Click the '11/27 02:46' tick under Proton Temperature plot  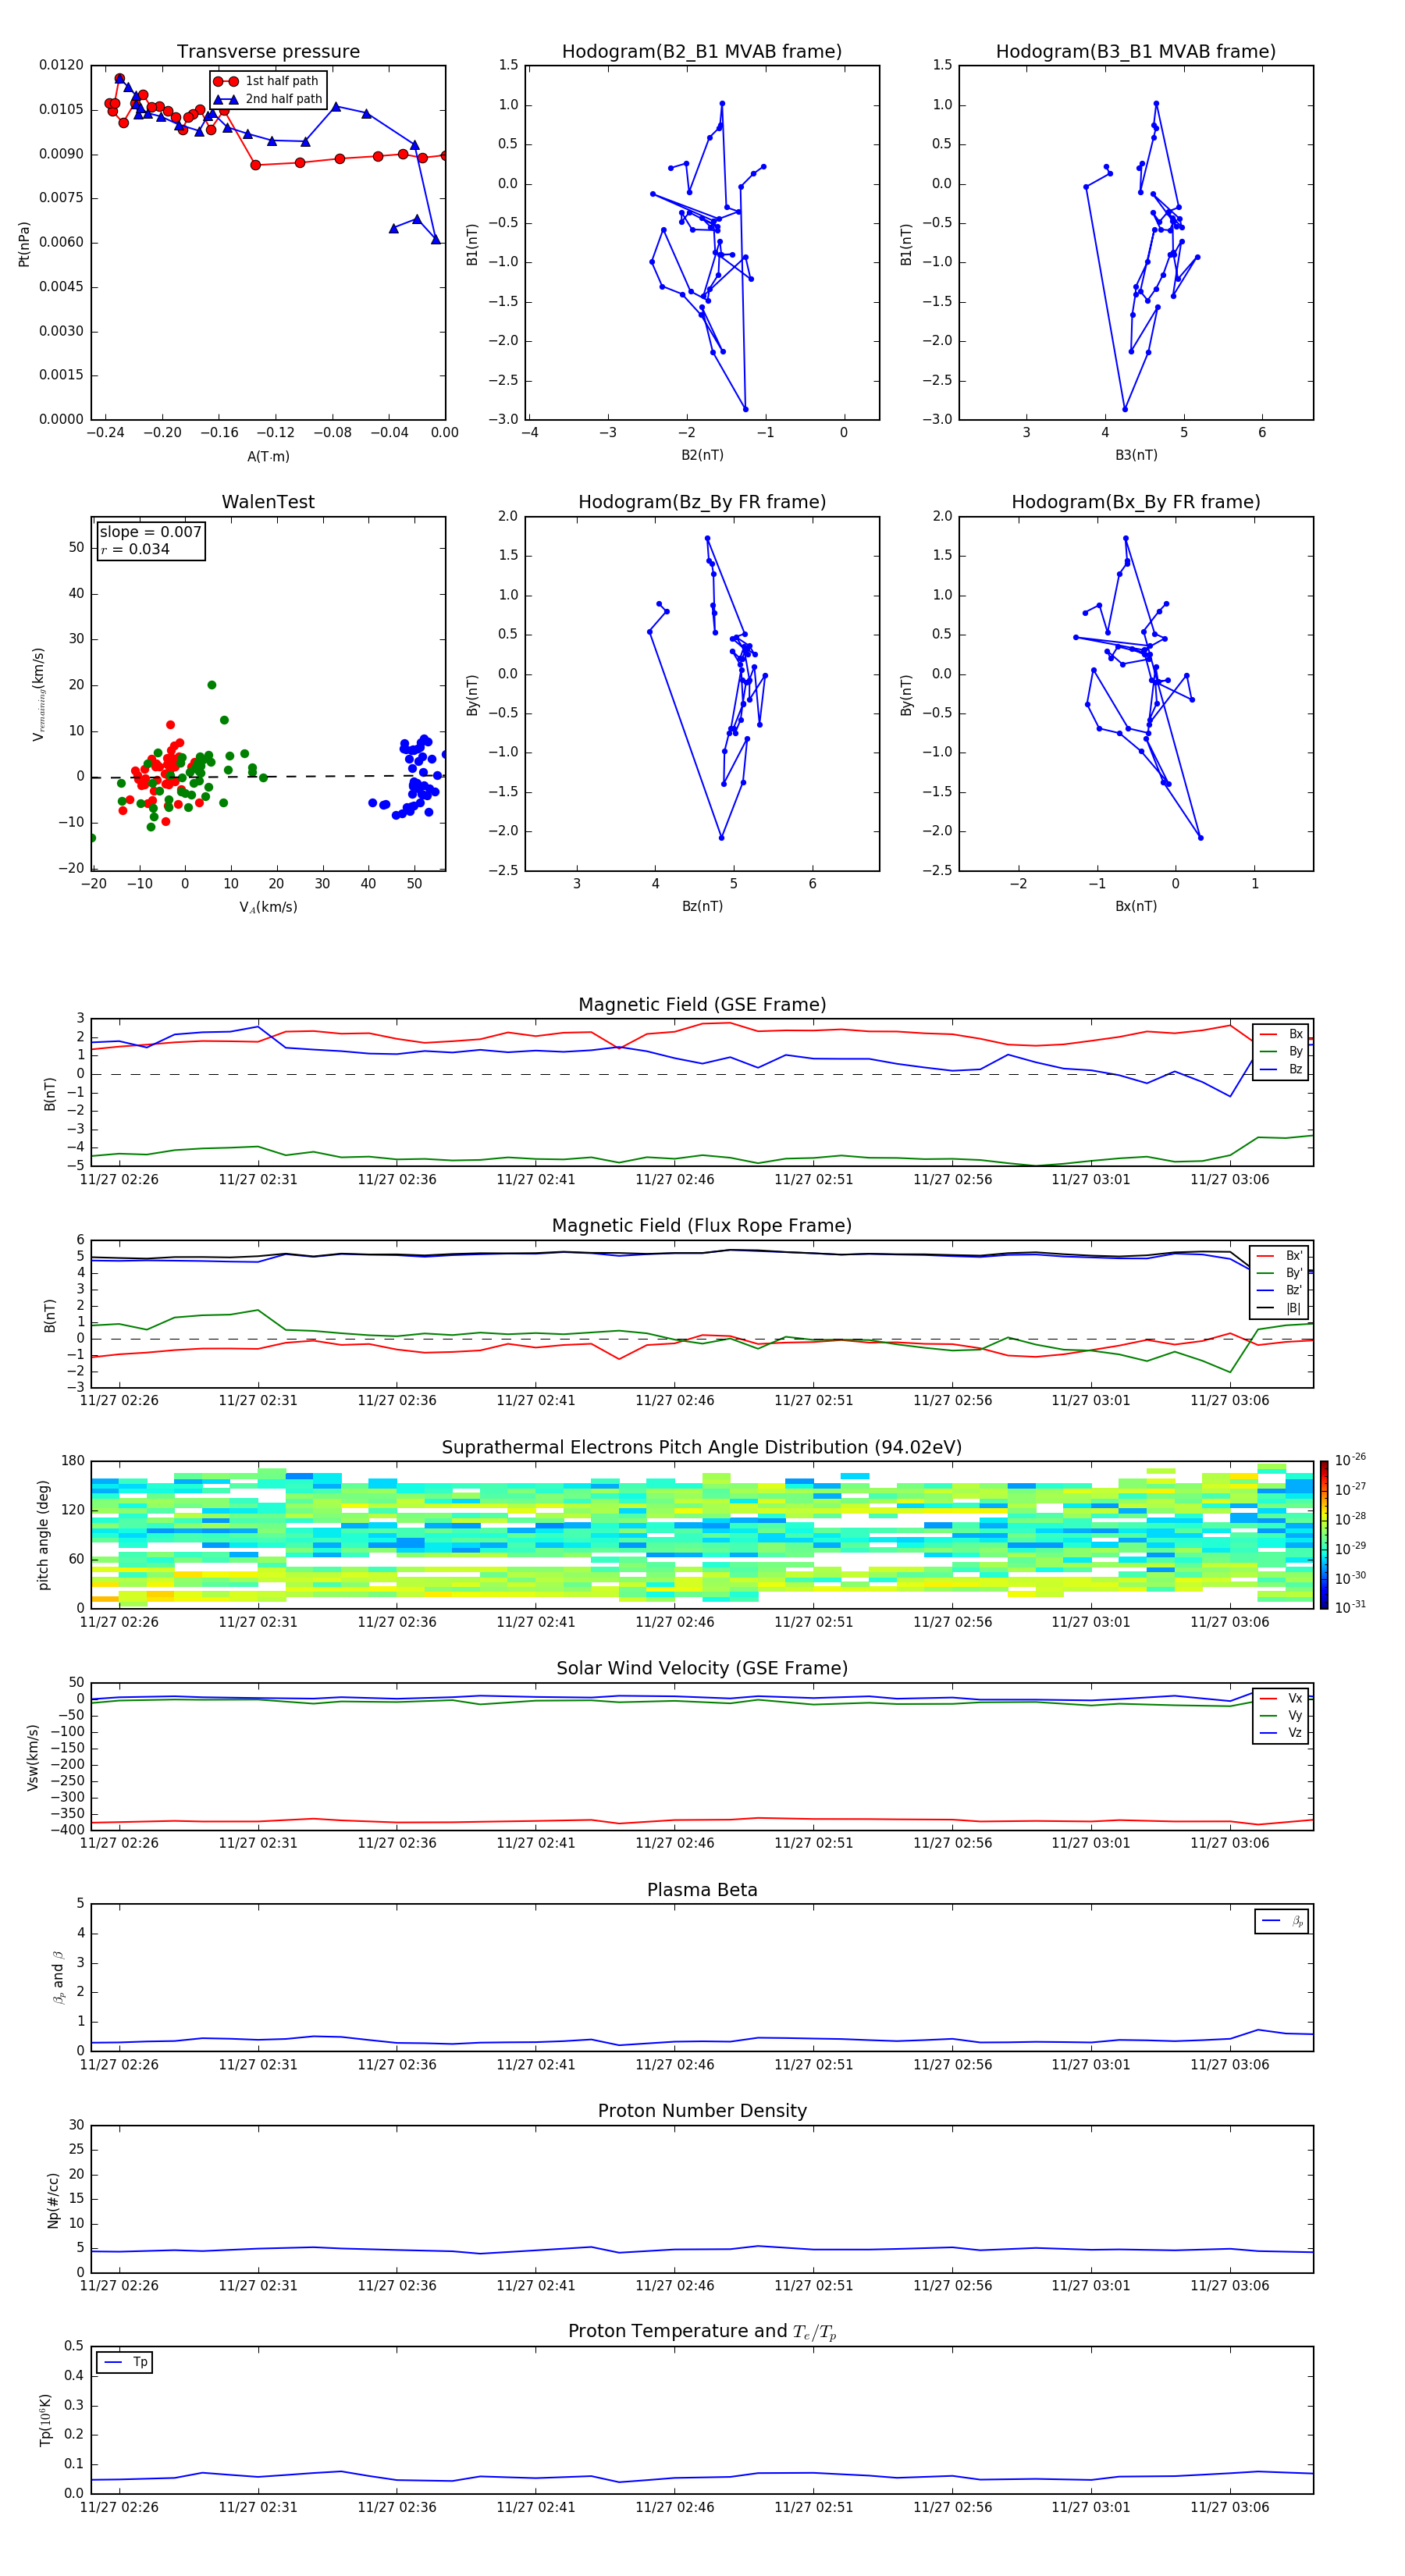click(x=675, y=2507)
